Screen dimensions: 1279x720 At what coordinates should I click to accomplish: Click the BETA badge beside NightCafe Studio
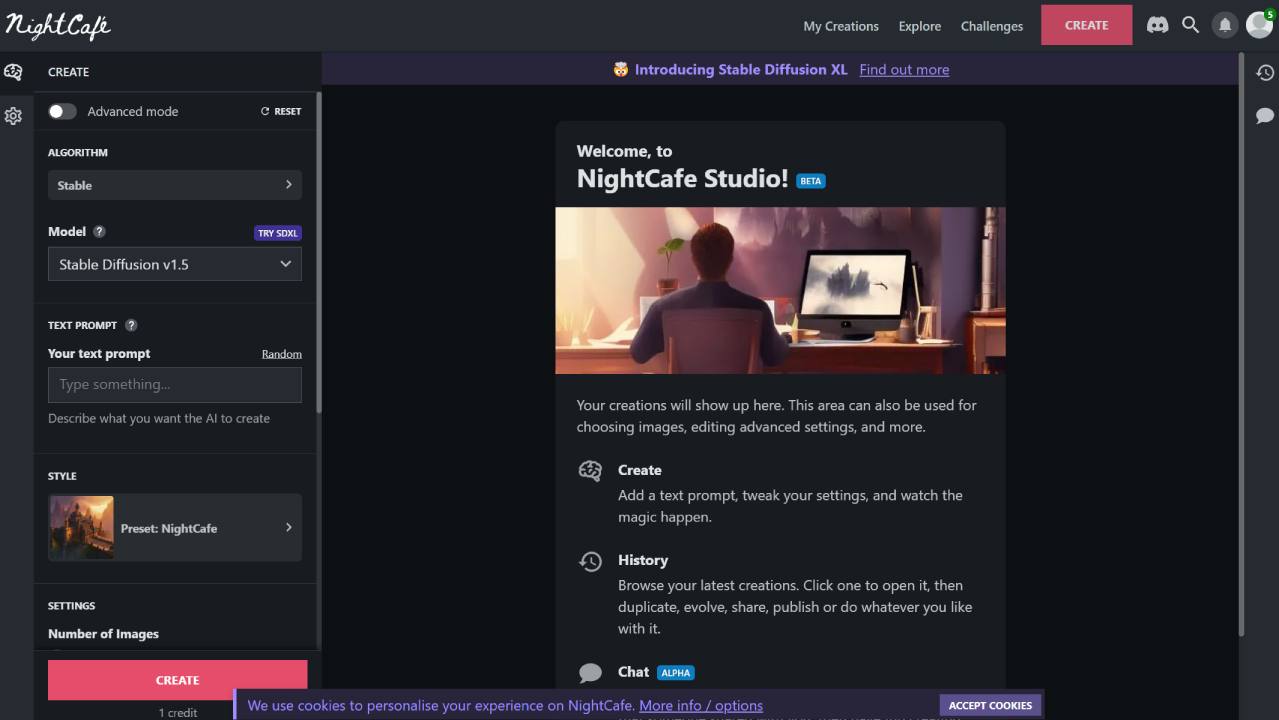click(811, 181)
